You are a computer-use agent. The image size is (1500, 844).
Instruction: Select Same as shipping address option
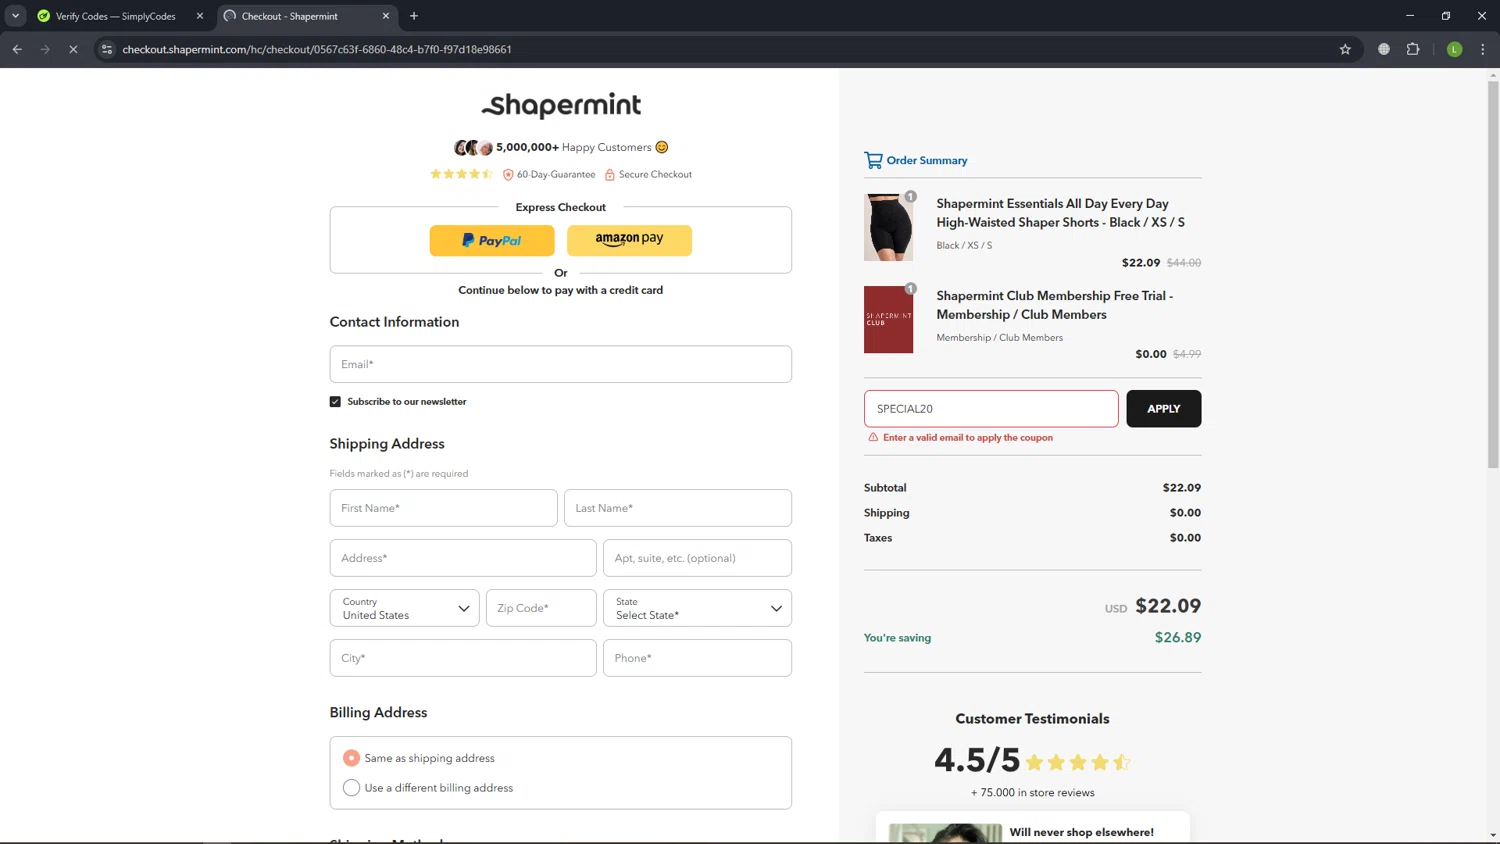pos(351,758)
